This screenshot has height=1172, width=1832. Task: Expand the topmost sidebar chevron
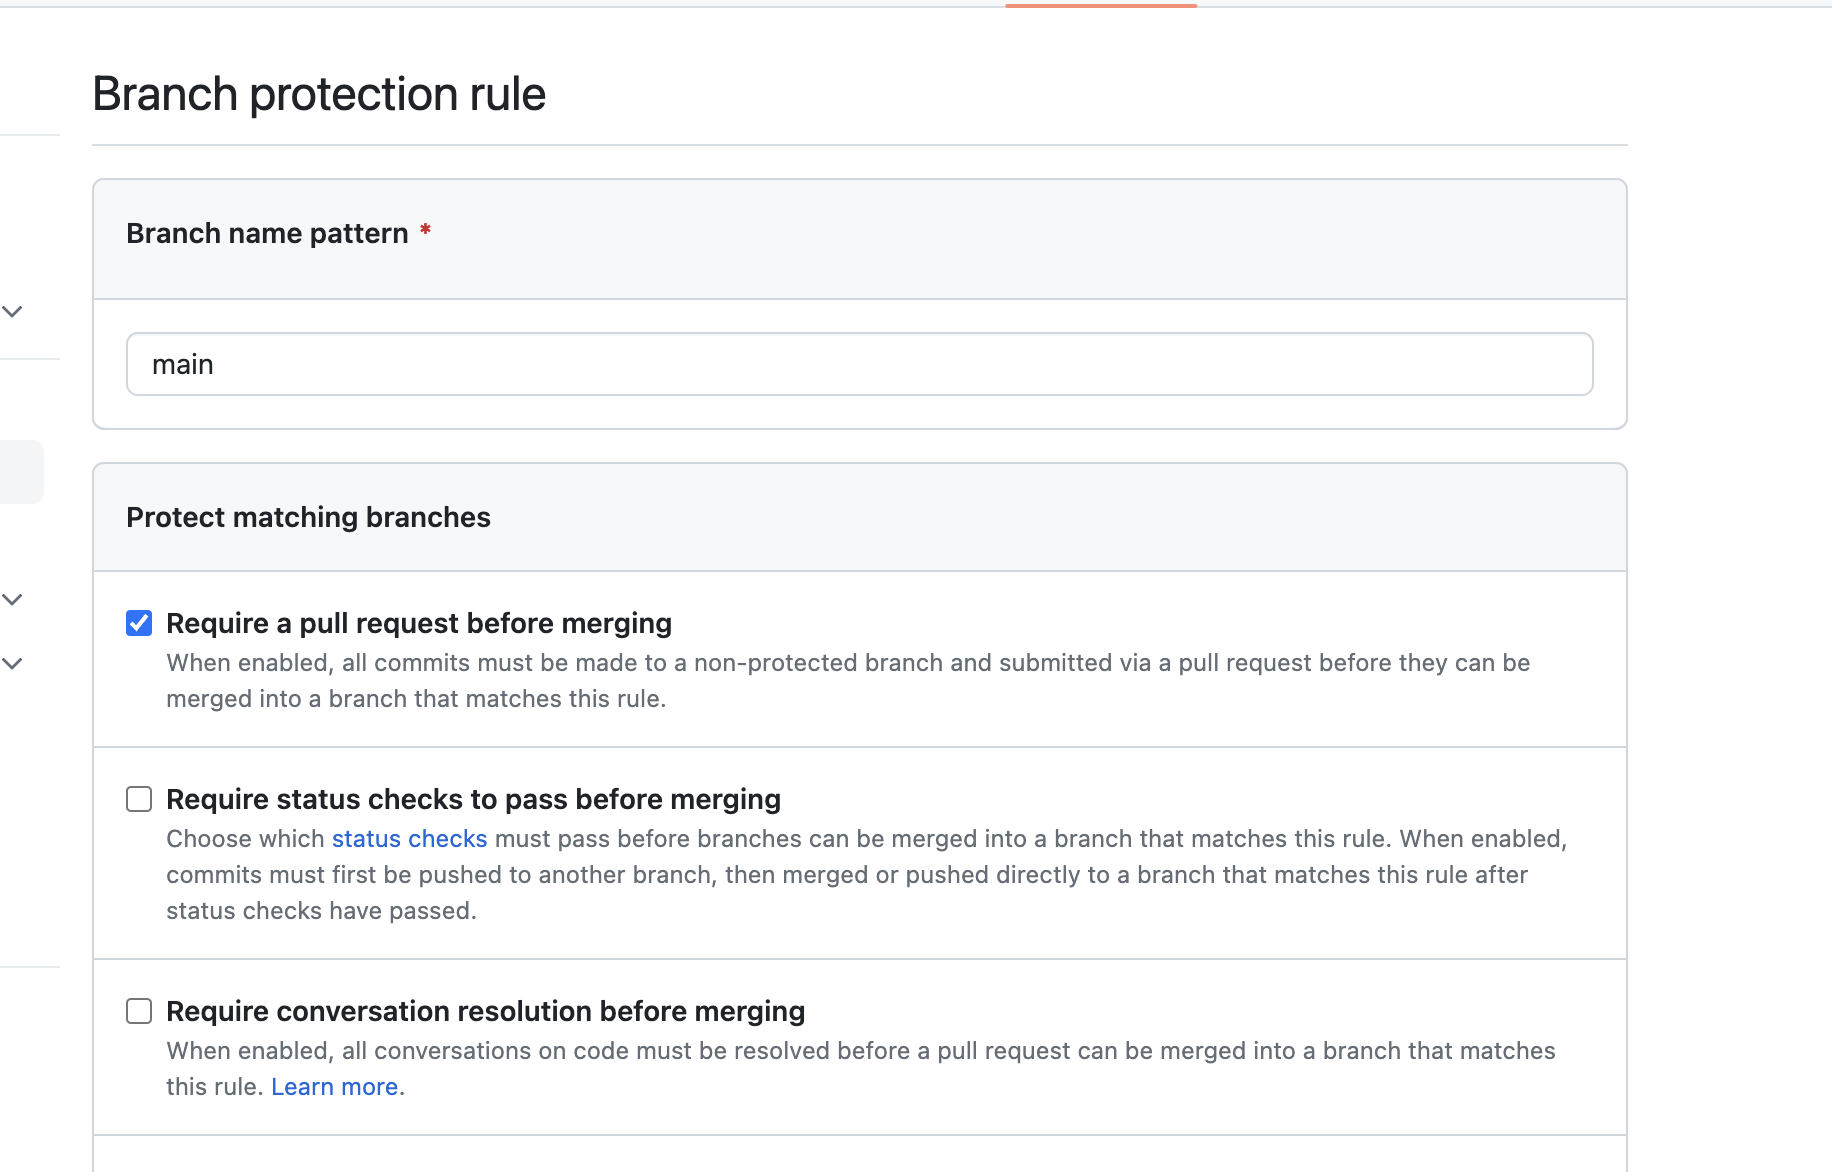[12, 311]
